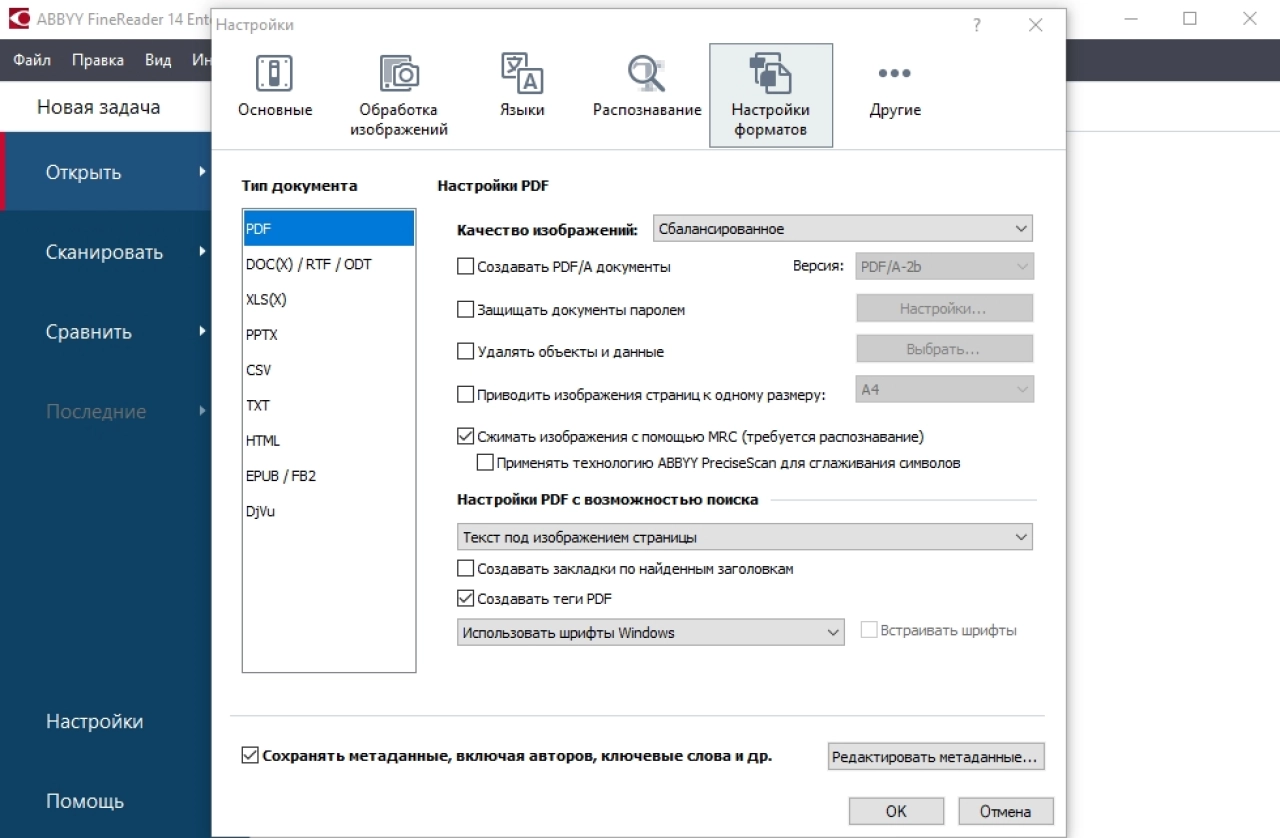Open the PDF/A Версия dropdown

point(944,267)
